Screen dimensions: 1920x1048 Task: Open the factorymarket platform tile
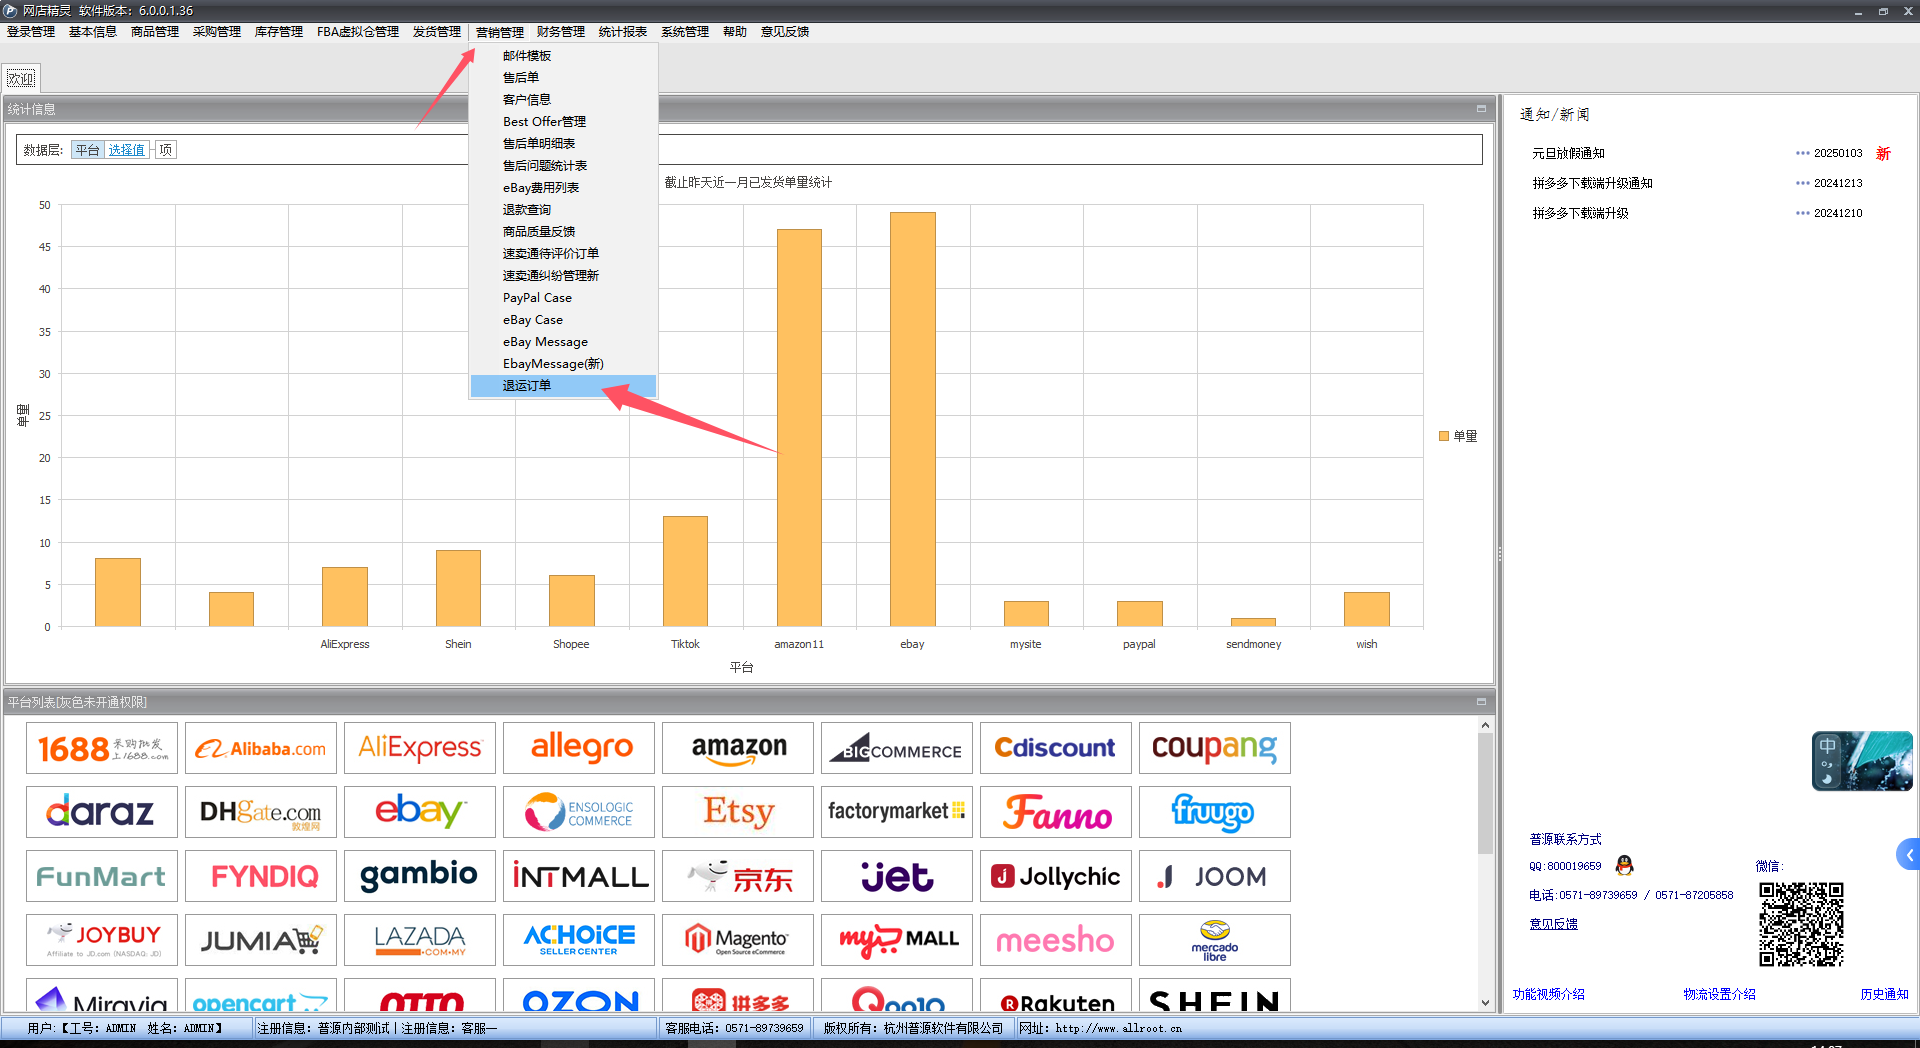(x=897, y=812)
